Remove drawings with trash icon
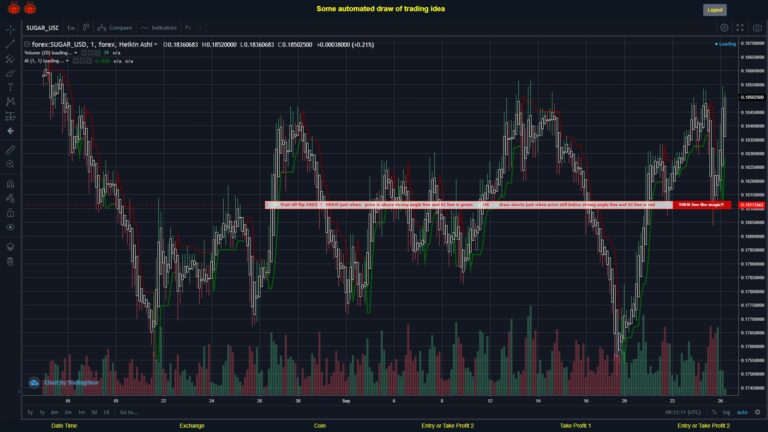Viewport: 768px width, 432px height. pyautogui.click(x=10, y=261)
